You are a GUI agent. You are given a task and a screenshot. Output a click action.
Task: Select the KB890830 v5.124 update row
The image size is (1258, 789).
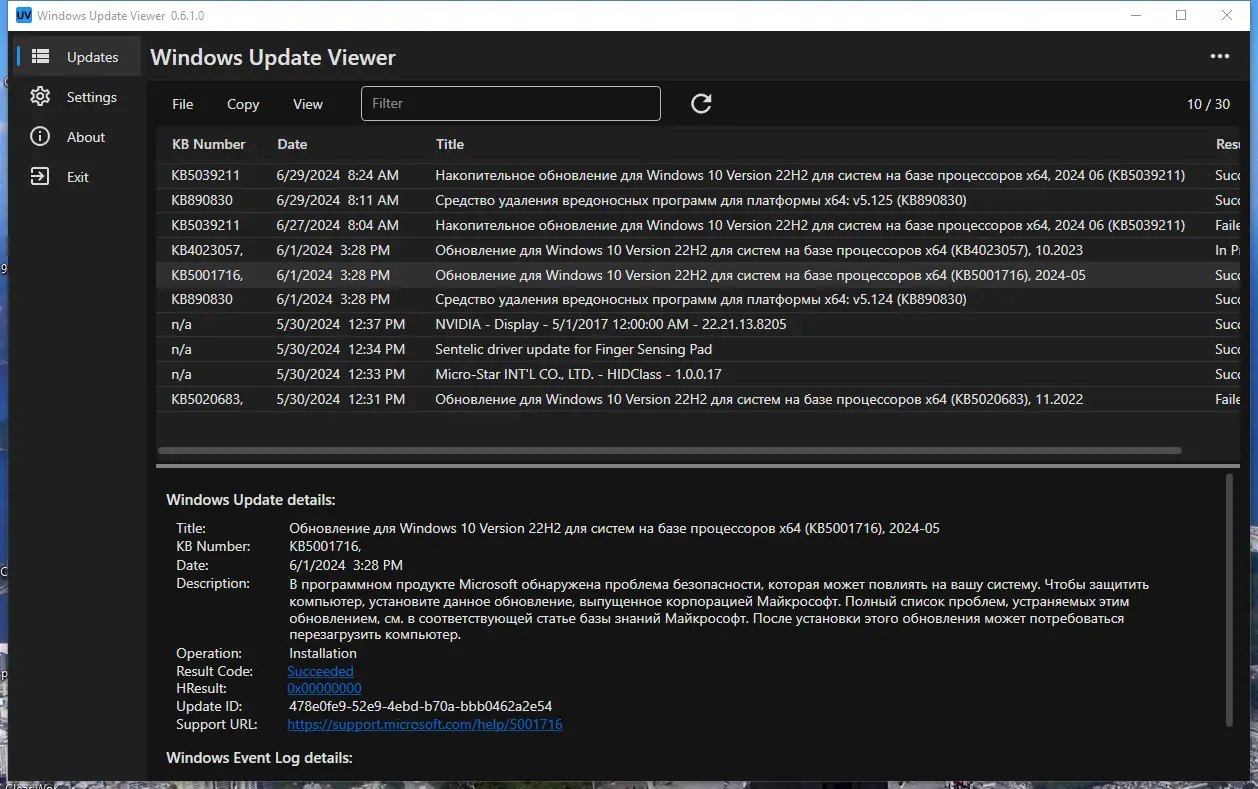698,299
